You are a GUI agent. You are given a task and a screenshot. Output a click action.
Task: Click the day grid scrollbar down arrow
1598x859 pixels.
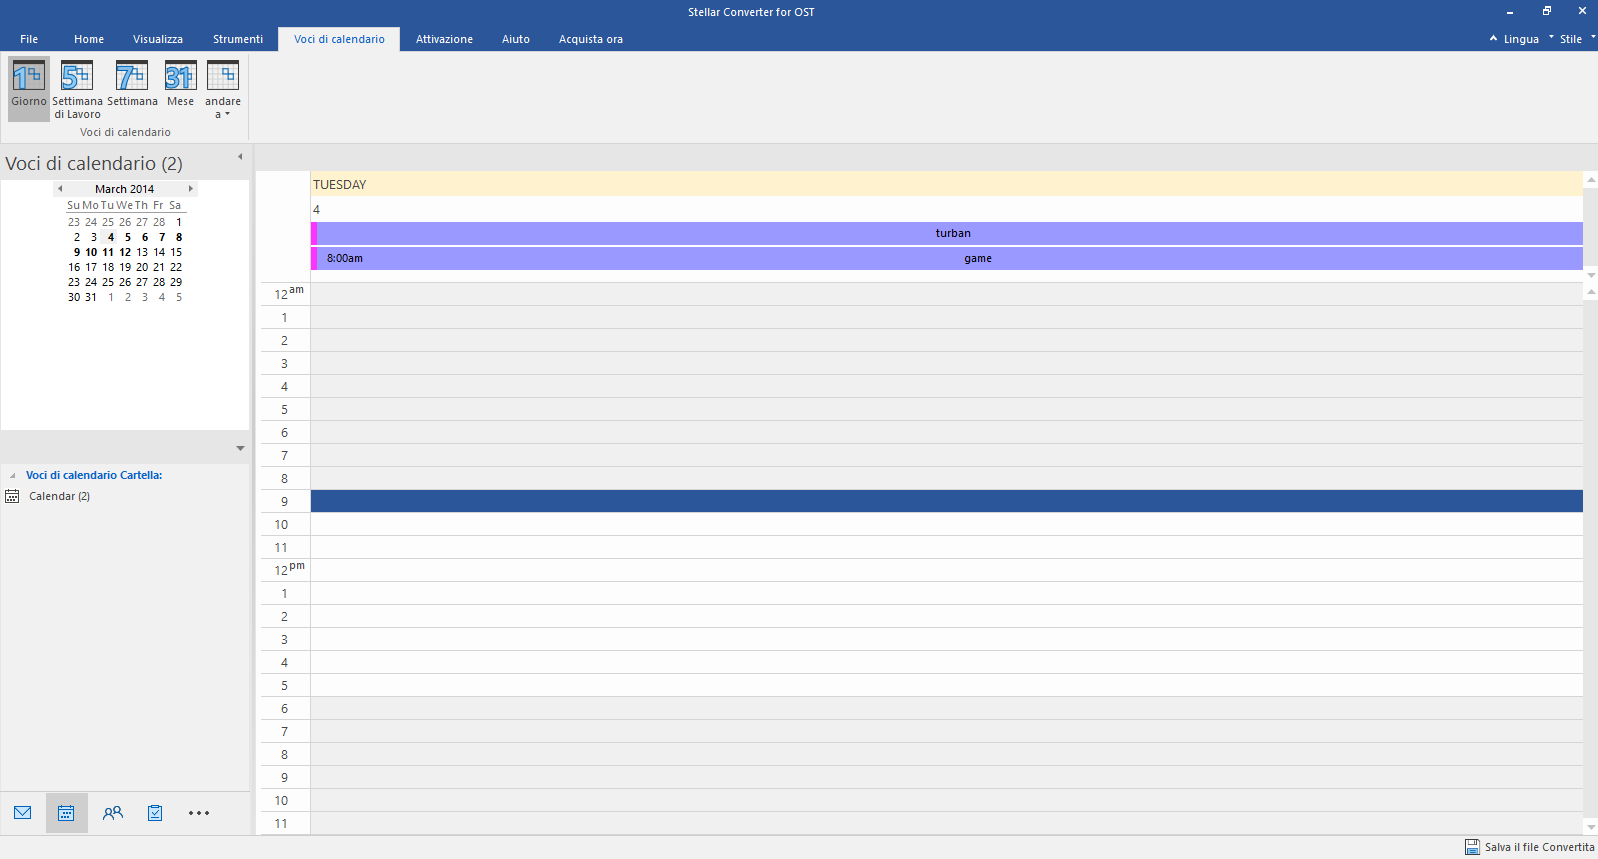coord(1591,827)
